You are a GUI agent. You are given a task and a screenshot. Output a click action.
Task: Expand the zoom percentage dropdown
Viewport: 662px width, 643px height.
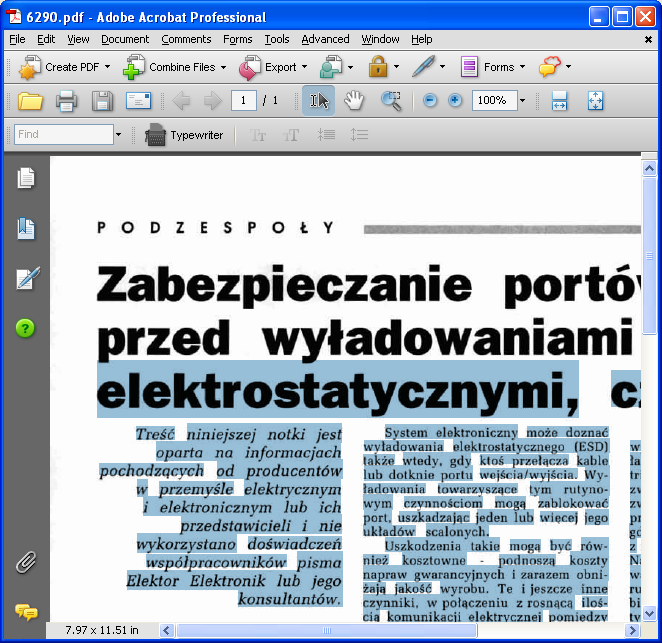click(522, 101)
